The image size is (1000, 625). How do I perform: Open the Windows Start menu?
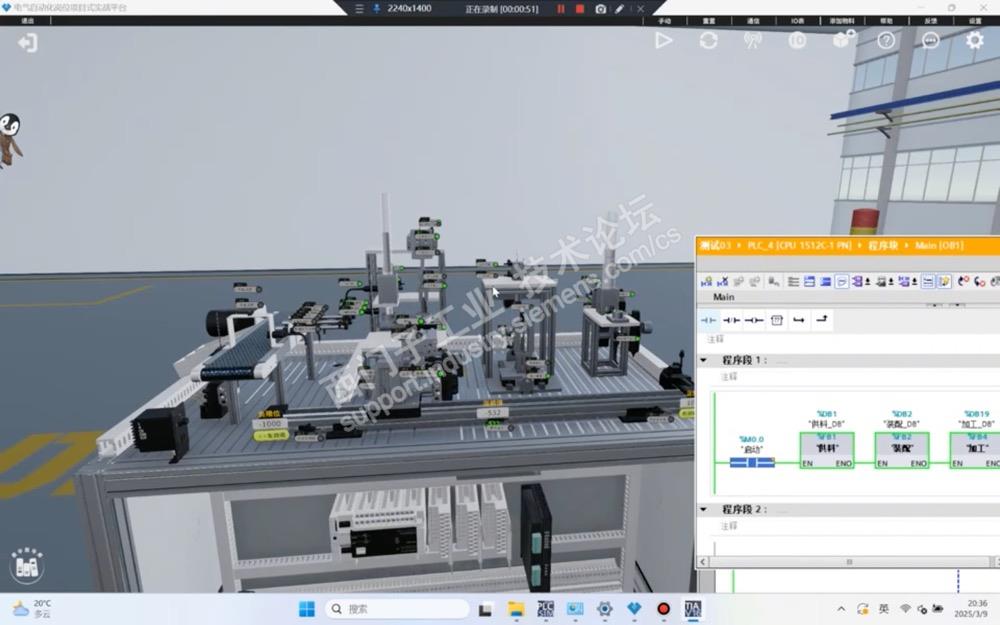(x=307, y=609)
